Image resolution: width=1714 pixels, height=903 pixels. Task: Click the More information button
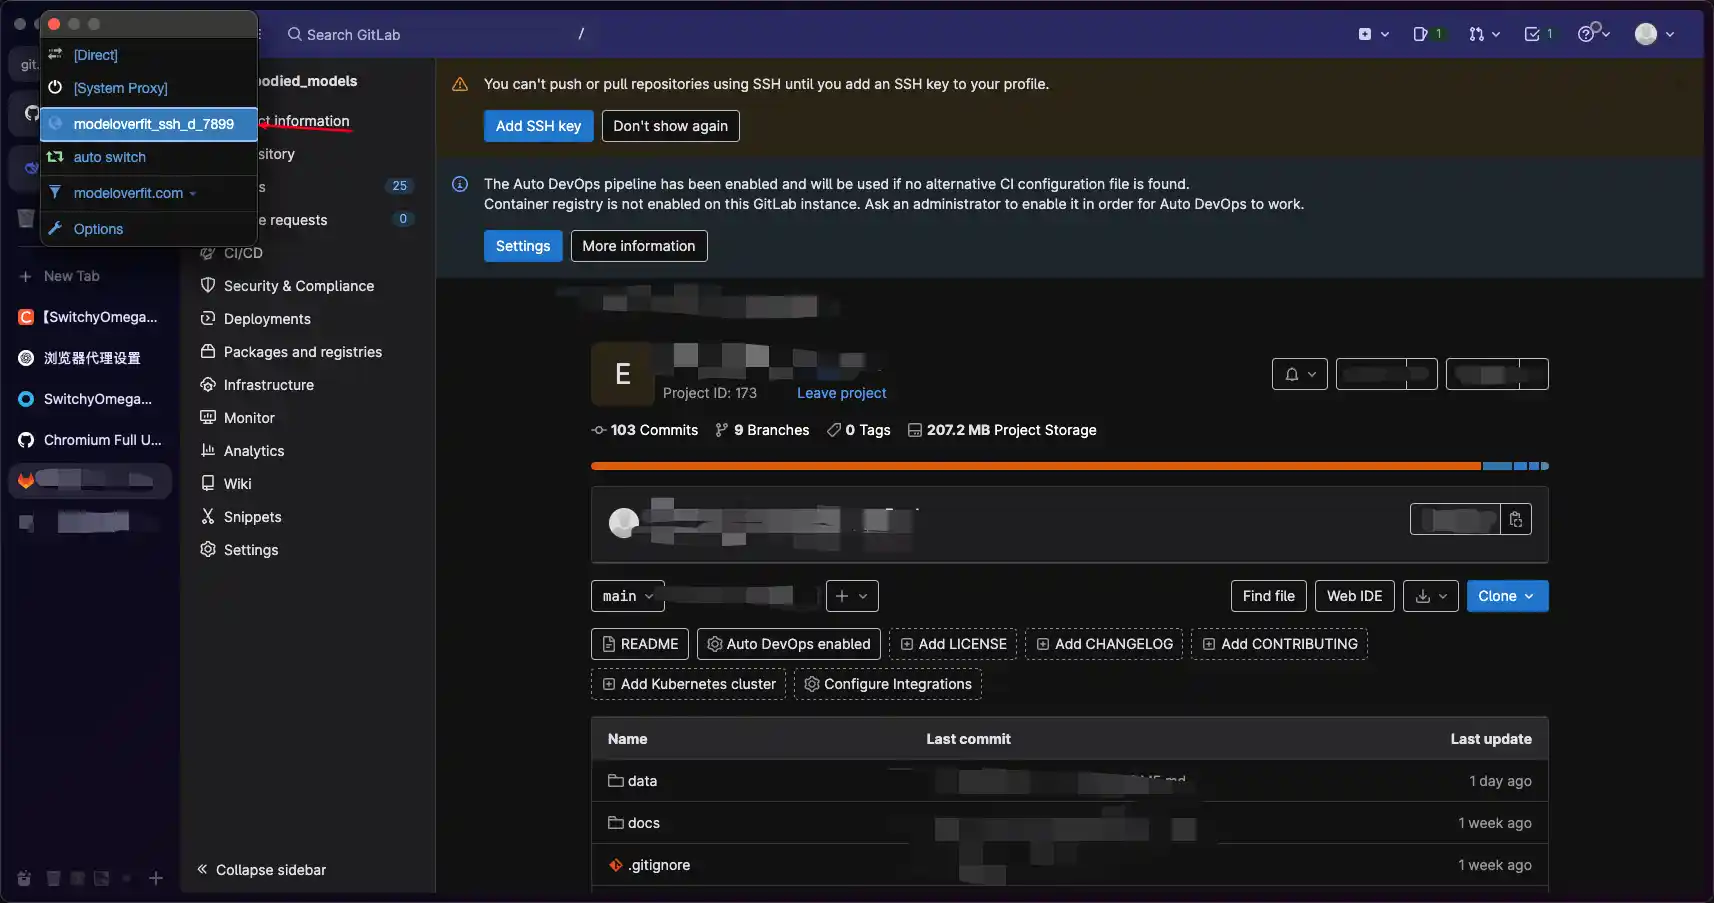pyautogui.click(x=639, y=246)
